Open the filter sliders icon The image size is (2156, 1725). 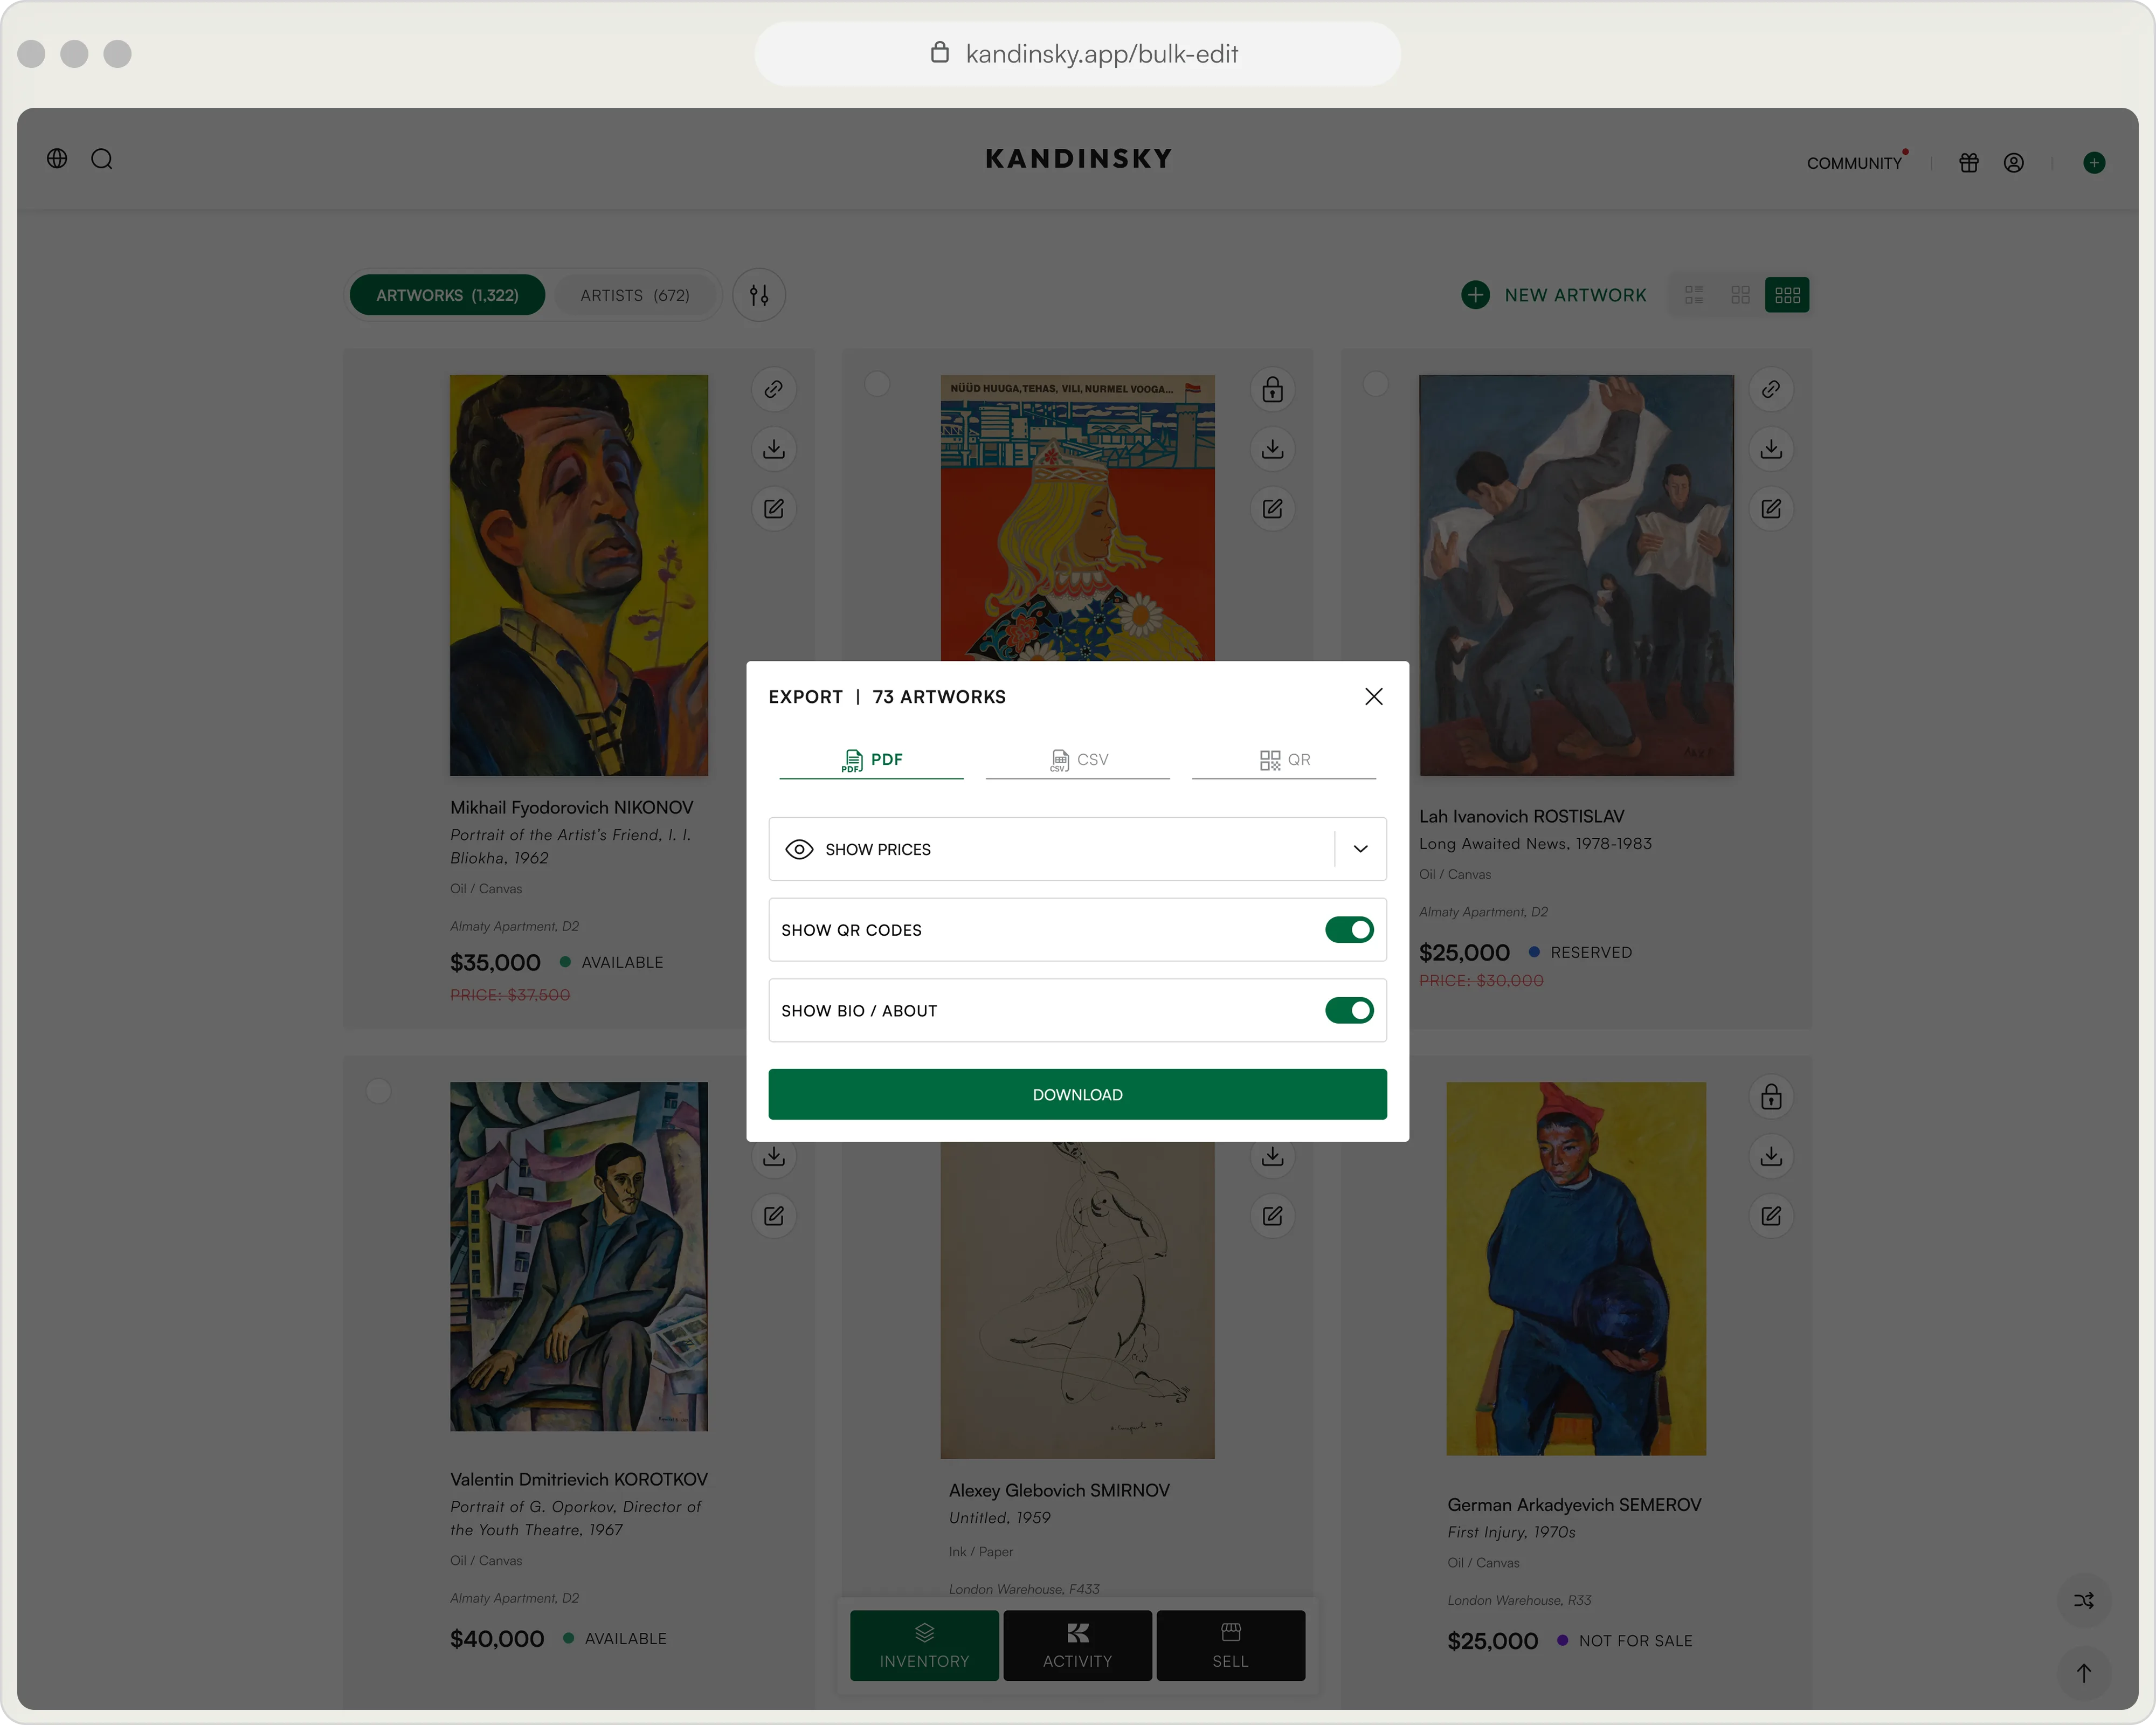point(759,295)
